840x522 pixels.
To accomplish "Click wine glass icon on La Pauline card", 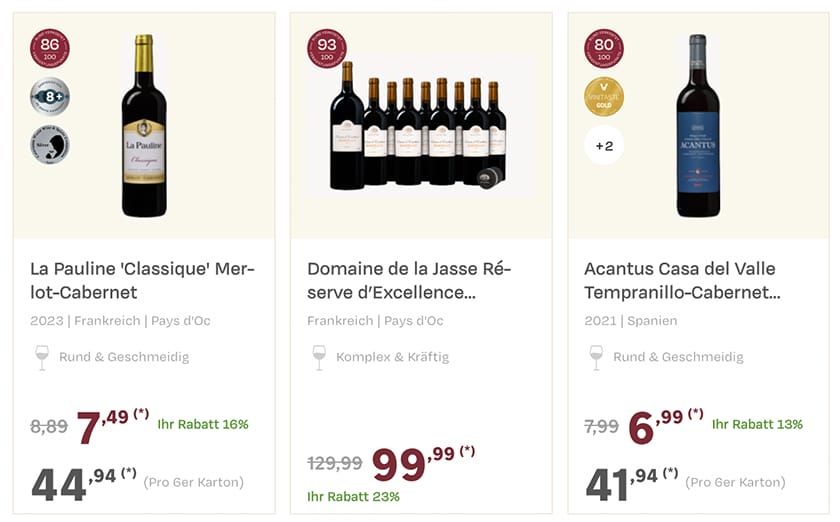I will tap(42, 357).
